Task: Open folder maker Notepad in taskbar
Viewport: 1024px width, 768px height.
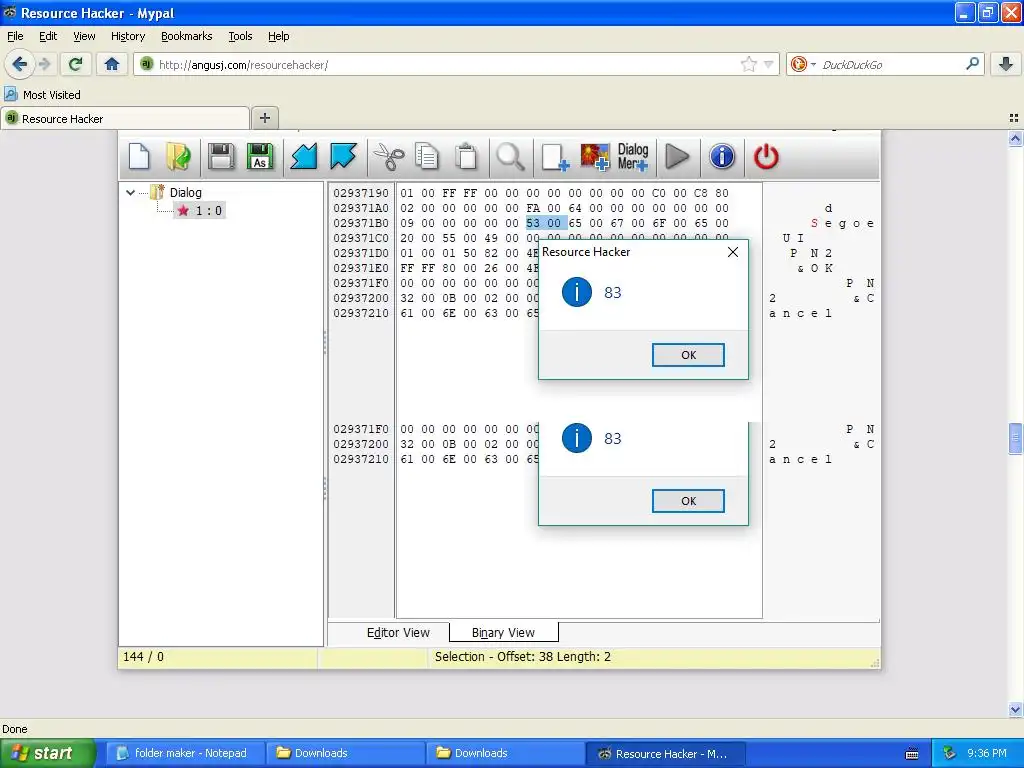Action: (x=185, y=753)
